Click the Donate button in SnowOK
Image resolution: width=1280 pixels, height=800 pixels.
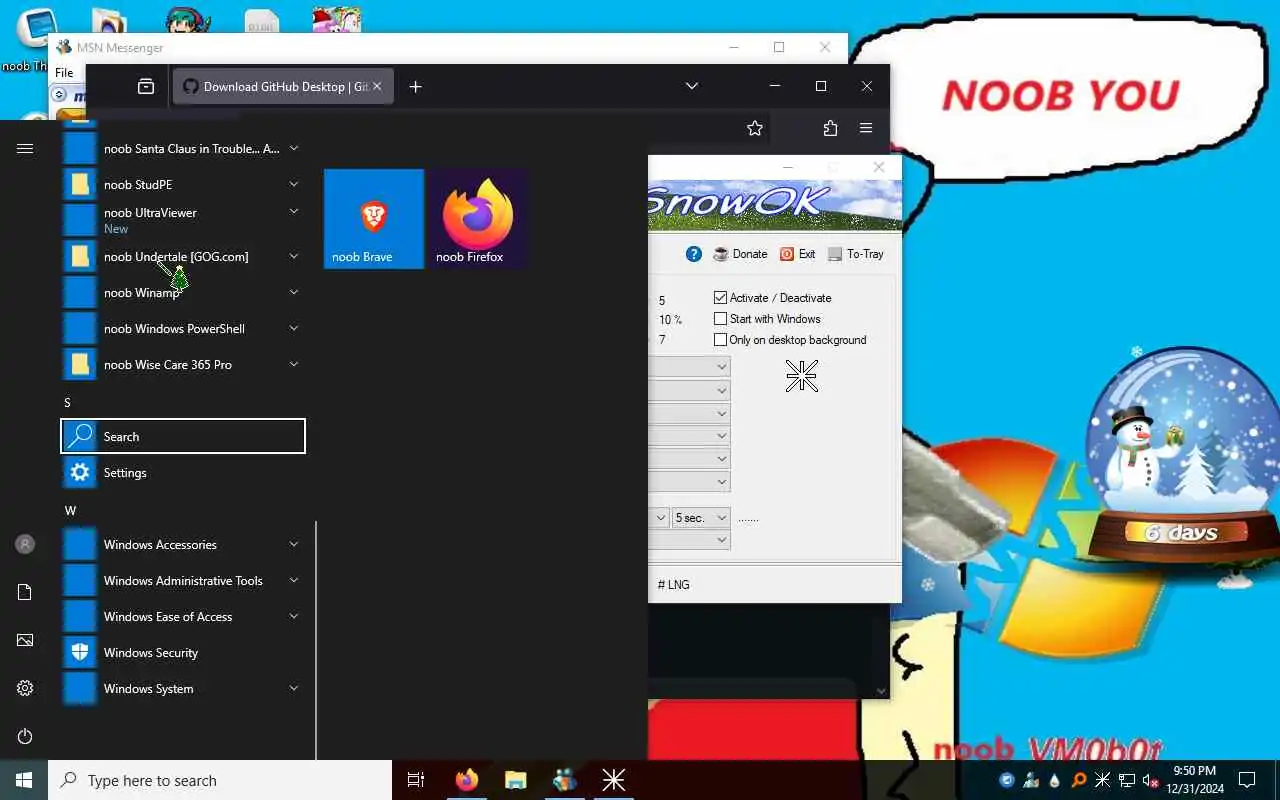740,254
